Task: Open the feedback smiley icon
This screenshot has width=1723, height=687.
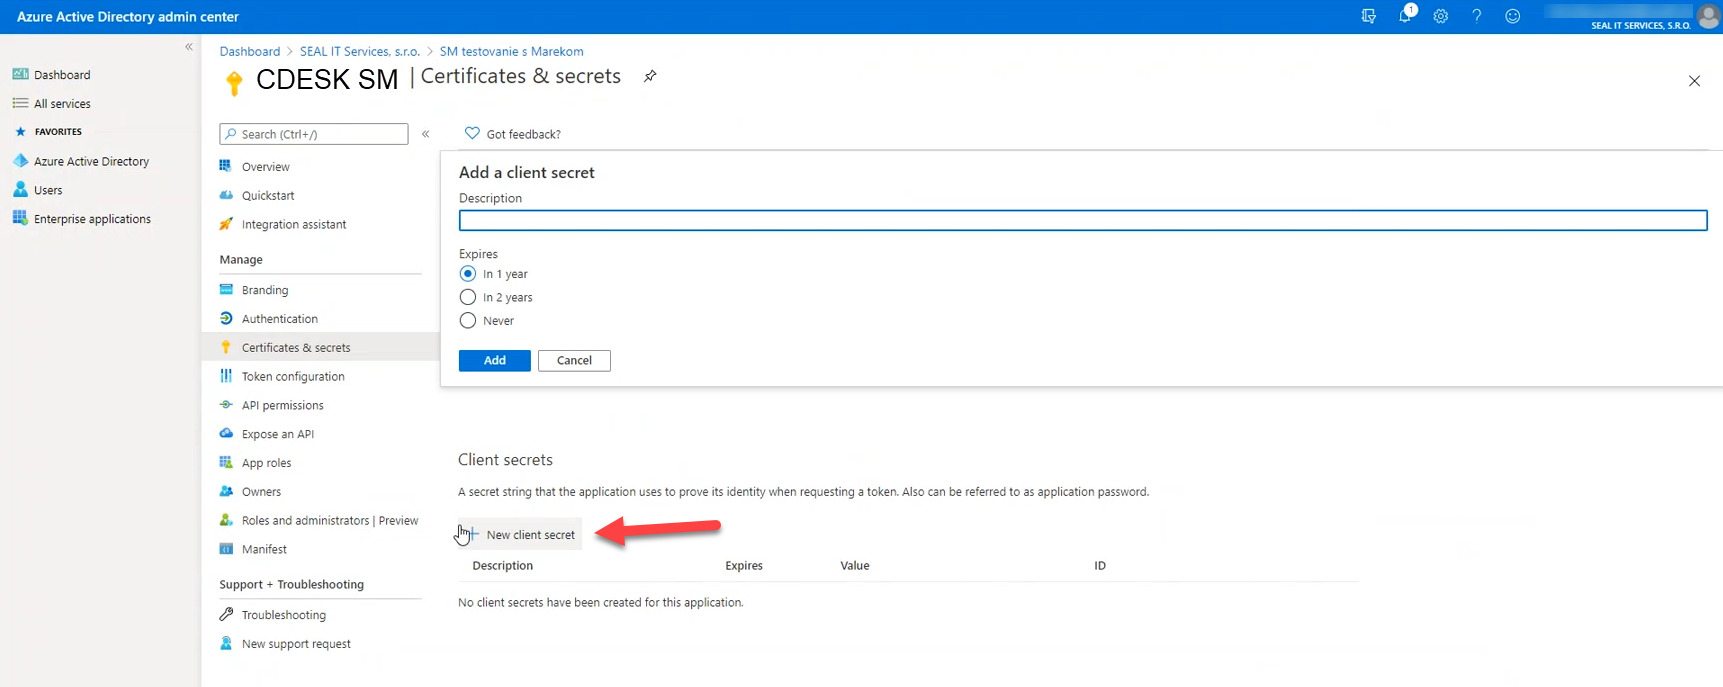Action: tap(1513, 16)
